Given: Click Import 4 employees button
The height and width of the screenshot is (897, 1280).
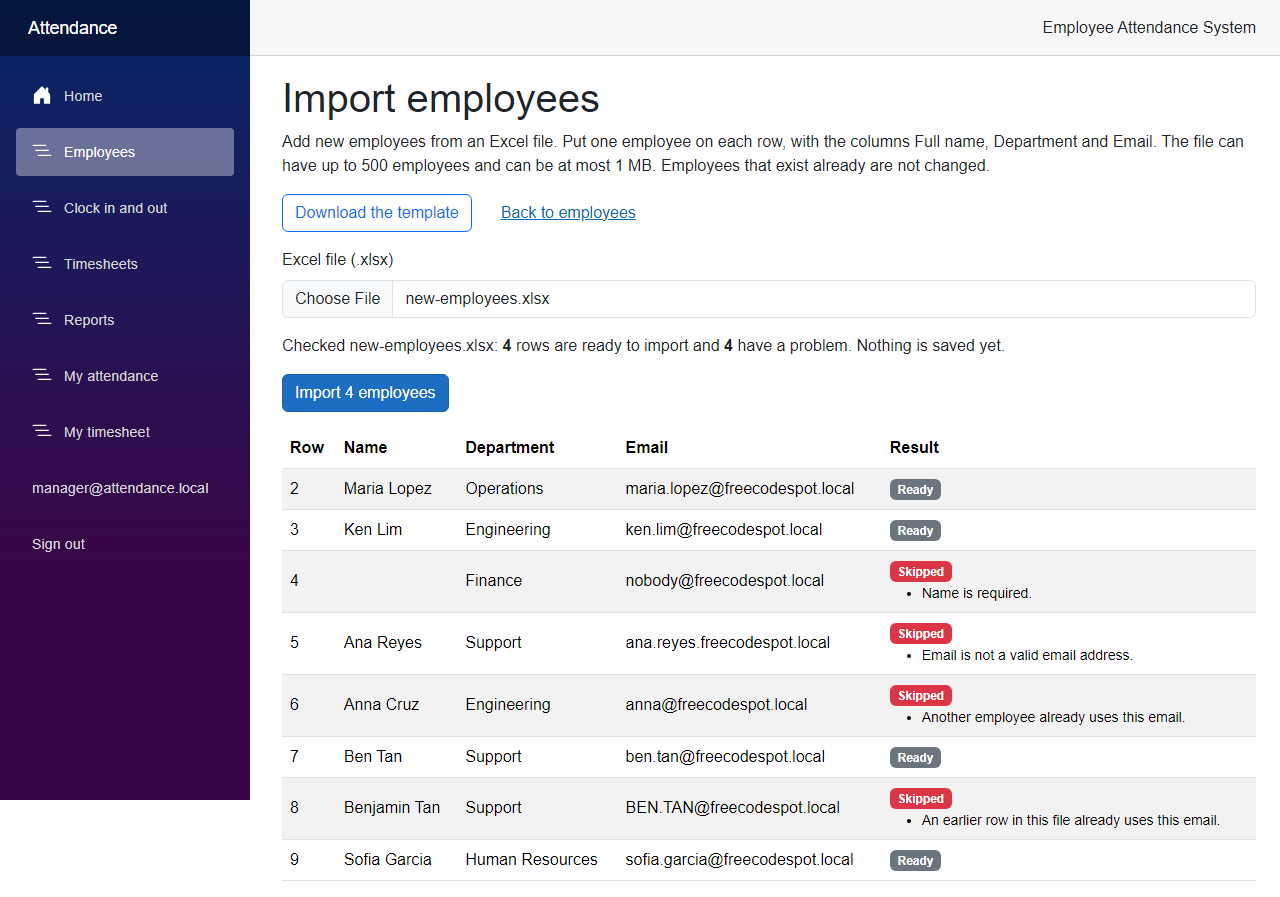Looking at the screenshot, I should point(365,393).
